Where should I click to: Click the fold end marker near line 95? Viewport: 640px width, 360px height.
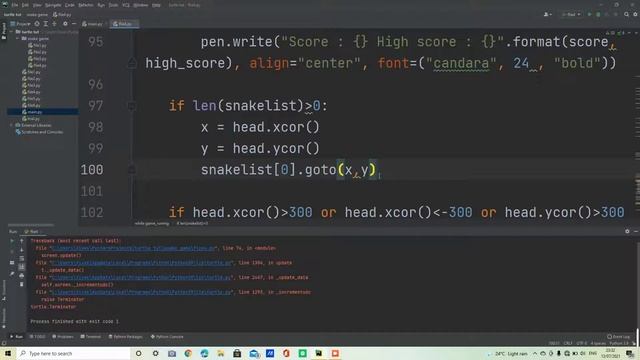131,63
